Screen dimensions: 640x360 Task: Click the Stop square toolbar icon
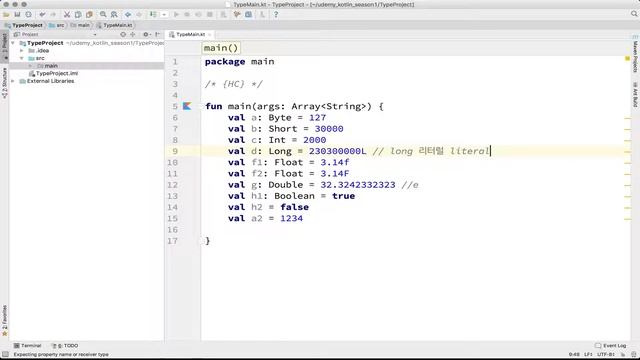tap(210, 15)
